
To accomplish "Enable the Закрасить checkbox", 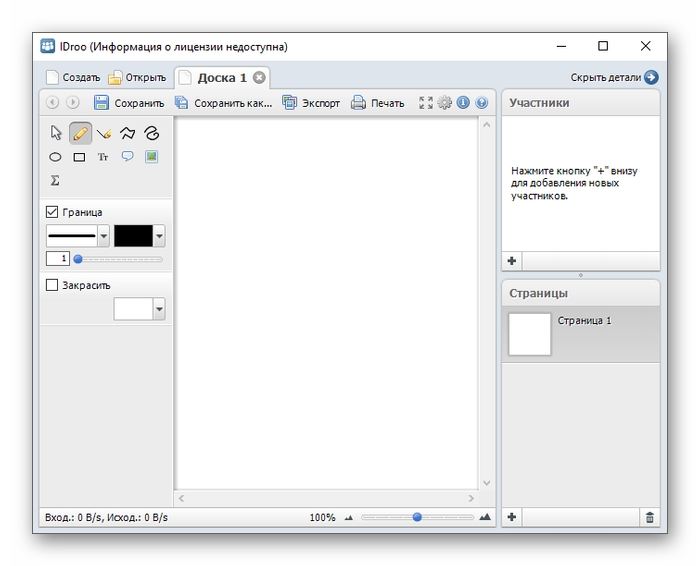I will 52,285.
